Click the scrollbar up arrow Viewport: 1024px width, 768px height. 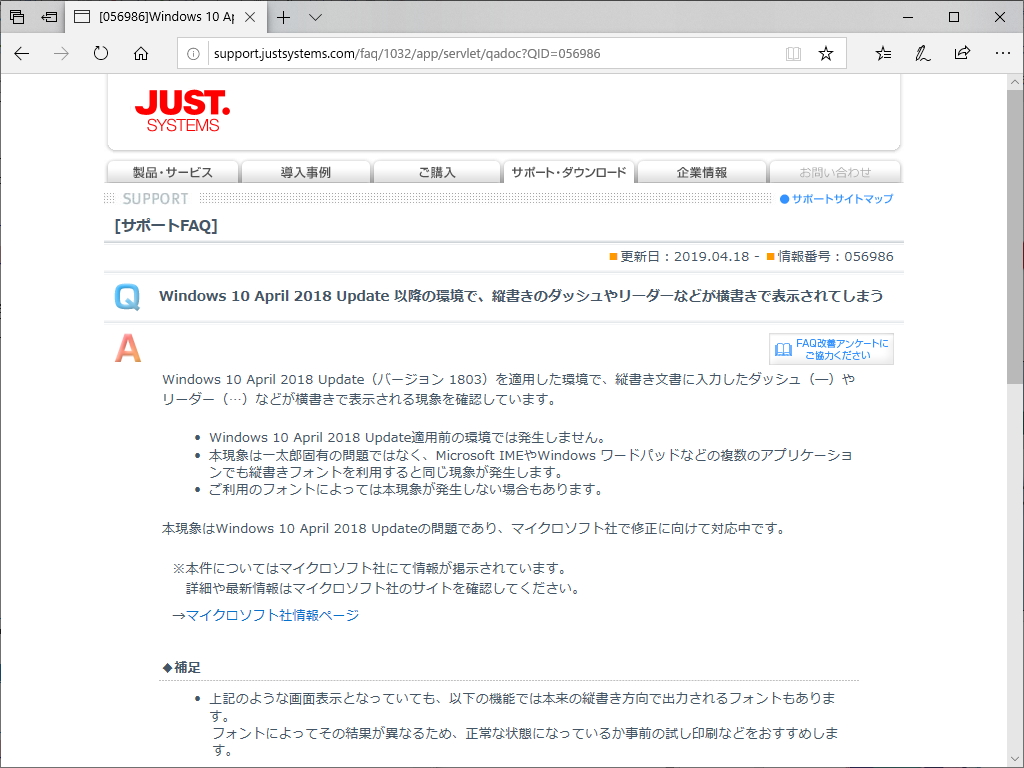point(1015,82)
